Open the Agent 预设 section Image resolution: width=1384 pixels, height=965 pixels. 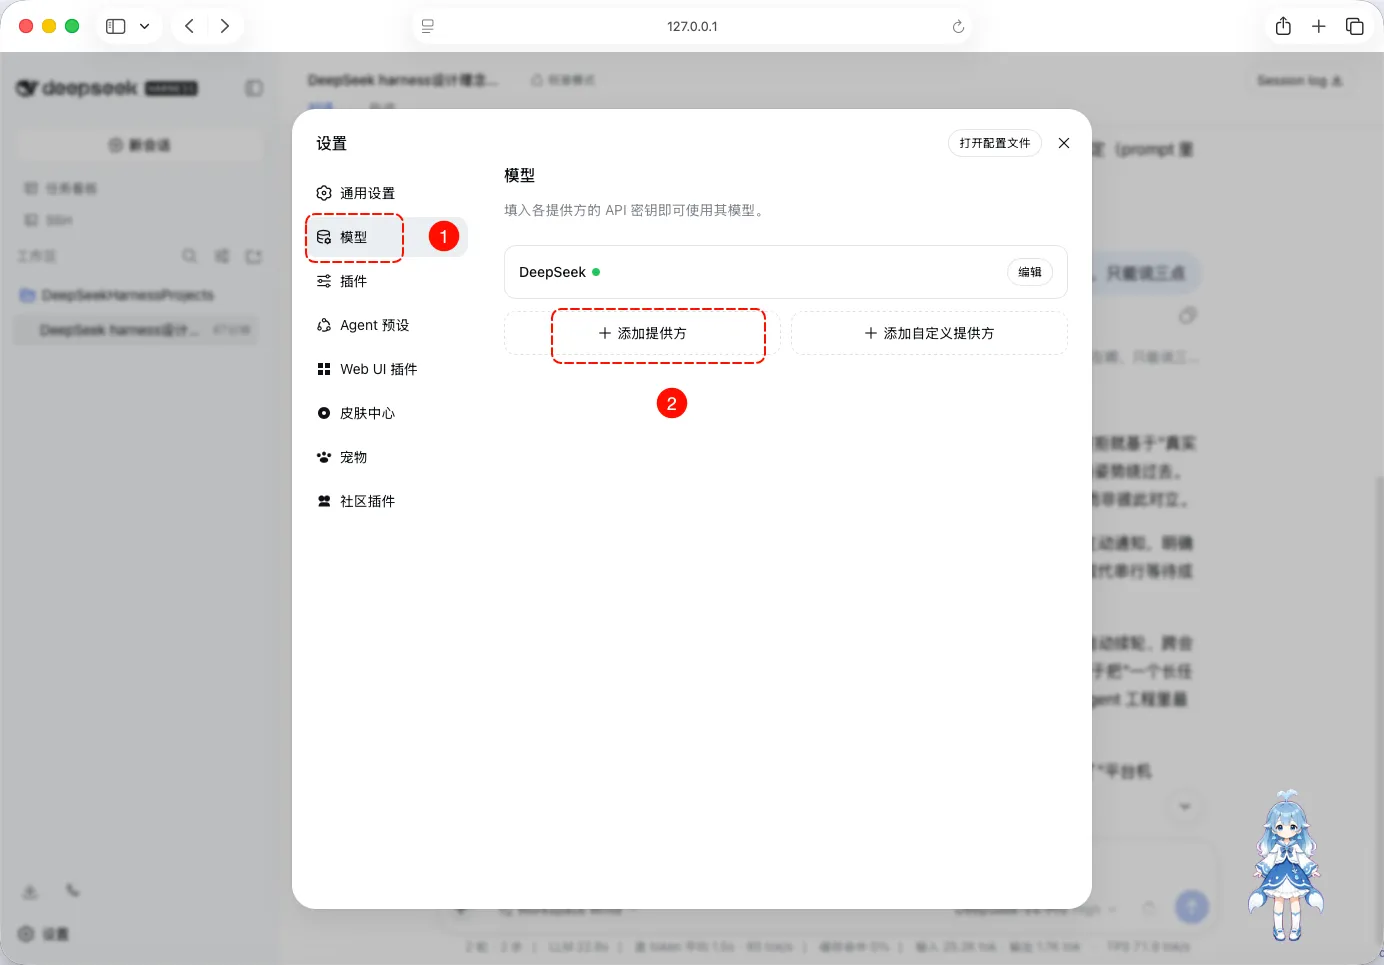(386, 325)
